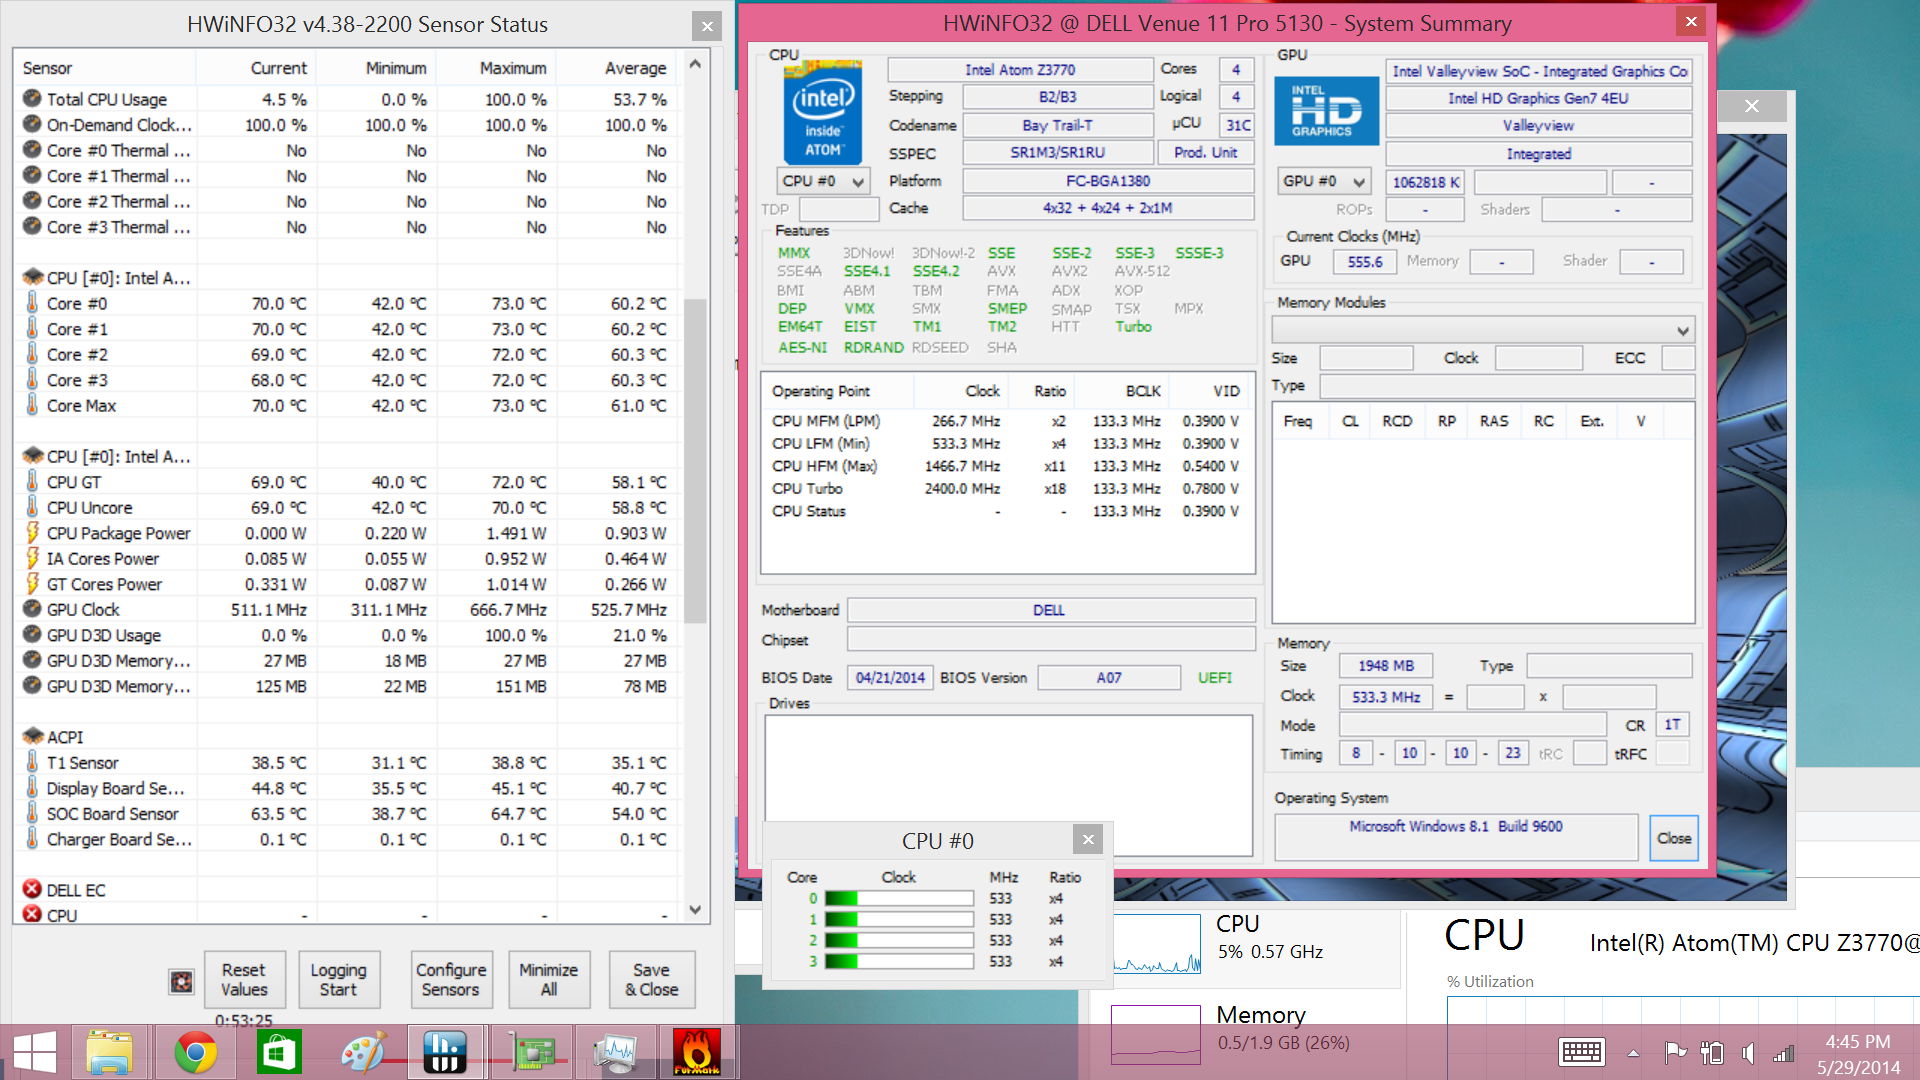Launch Google Chrome from the taskbar
Viewport: 1920px width, 1080px height.
(x=195, y=1052)
